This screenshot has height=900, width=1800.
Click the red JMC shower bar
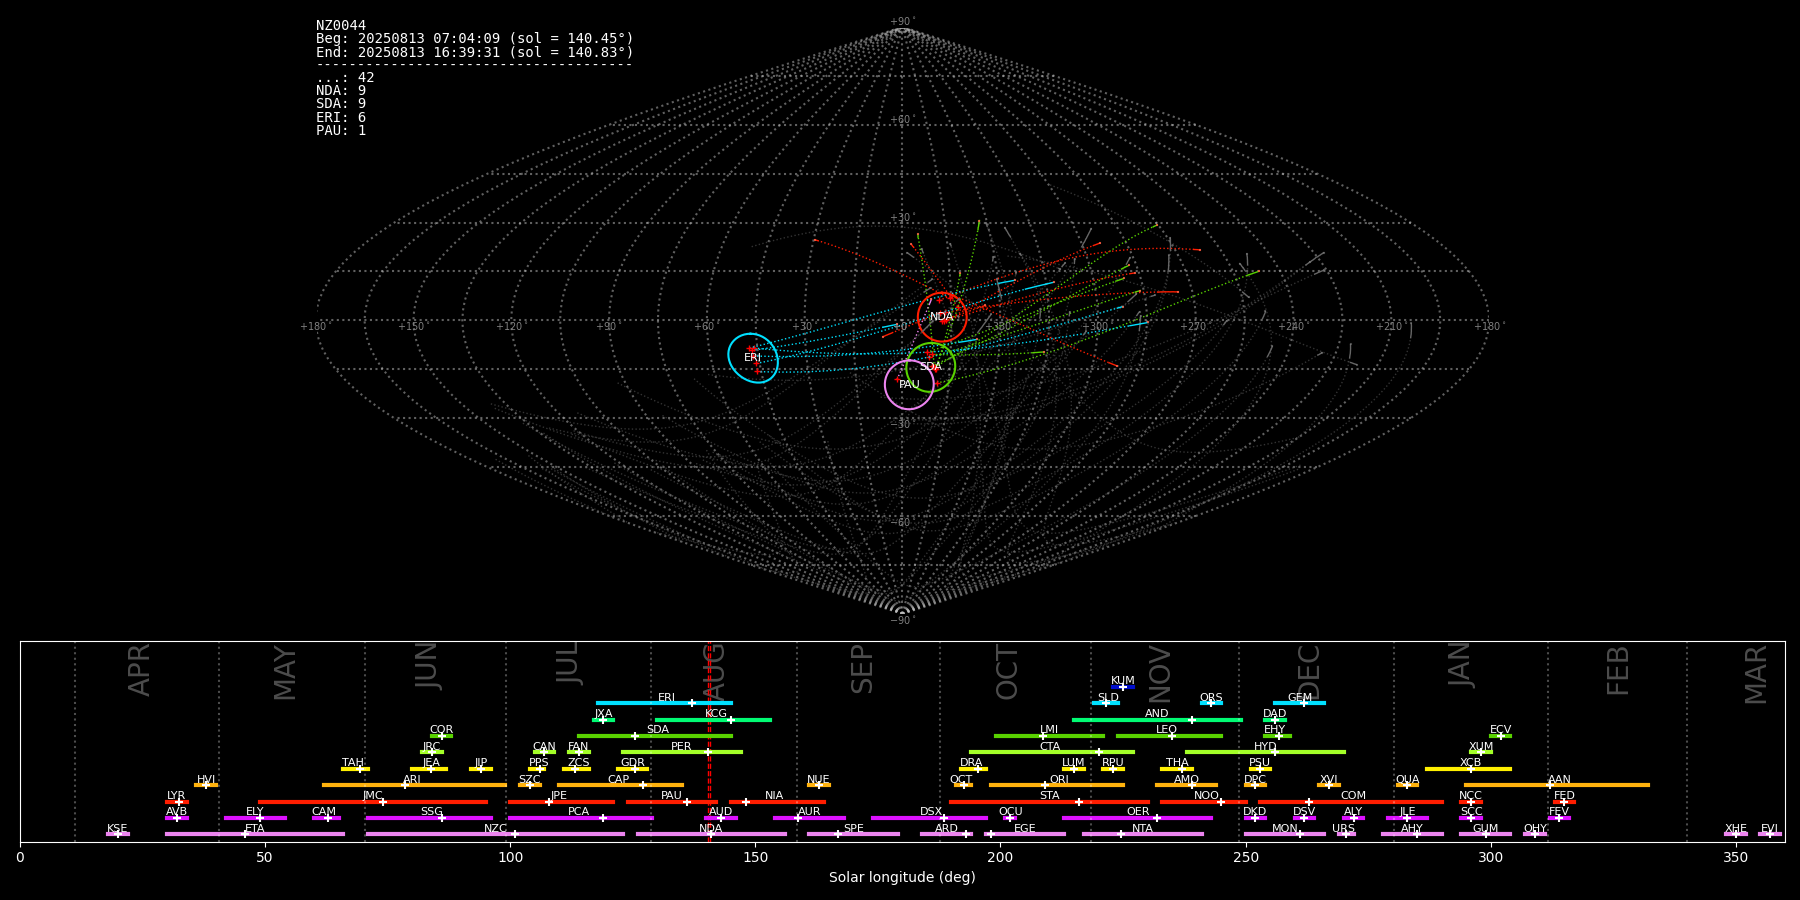click(373, 802)
